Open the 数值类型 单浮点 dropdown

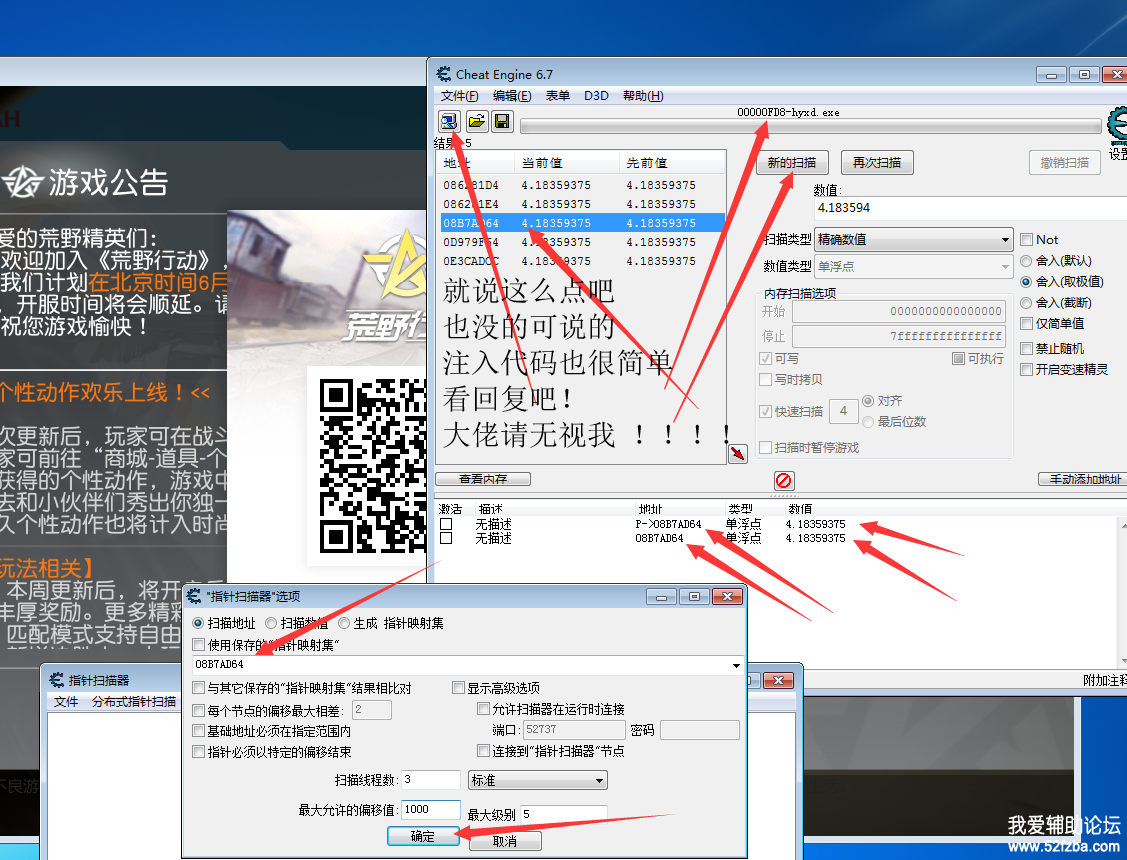point(914,267)
